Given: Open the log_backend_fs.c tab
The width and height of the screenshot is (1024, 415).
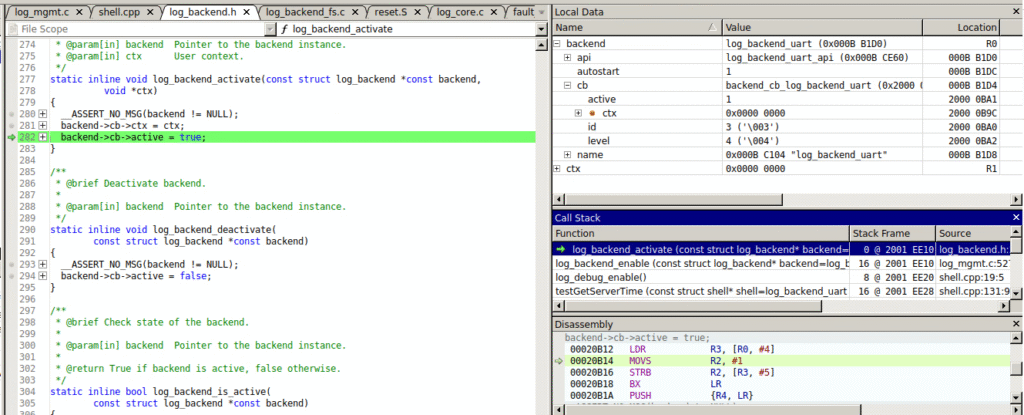Looking at the screenshot, I should pyautogui.click(x=304, y=12).
